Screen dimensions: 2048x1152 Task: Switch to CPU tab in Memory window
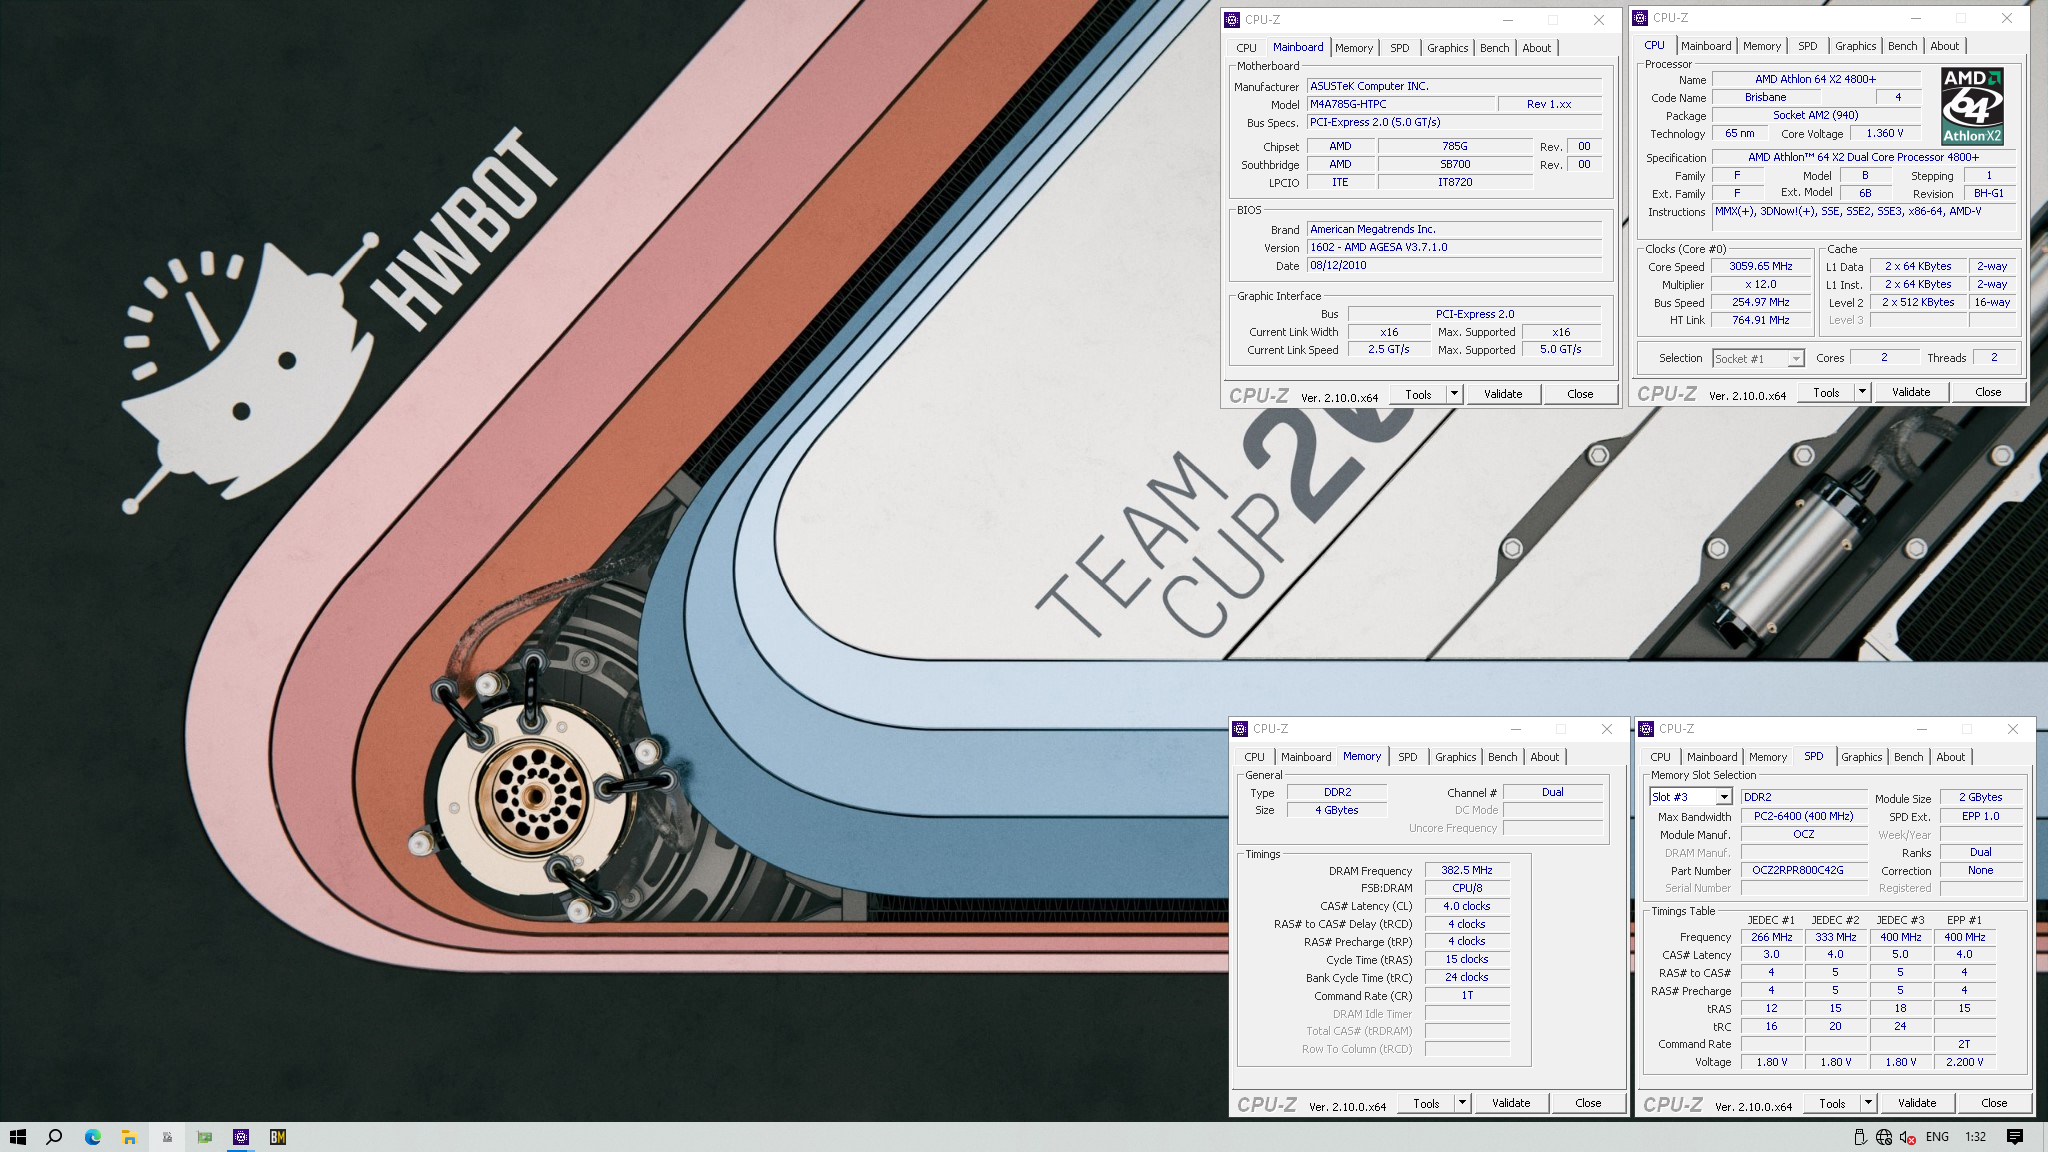[x=1254, y=757]
